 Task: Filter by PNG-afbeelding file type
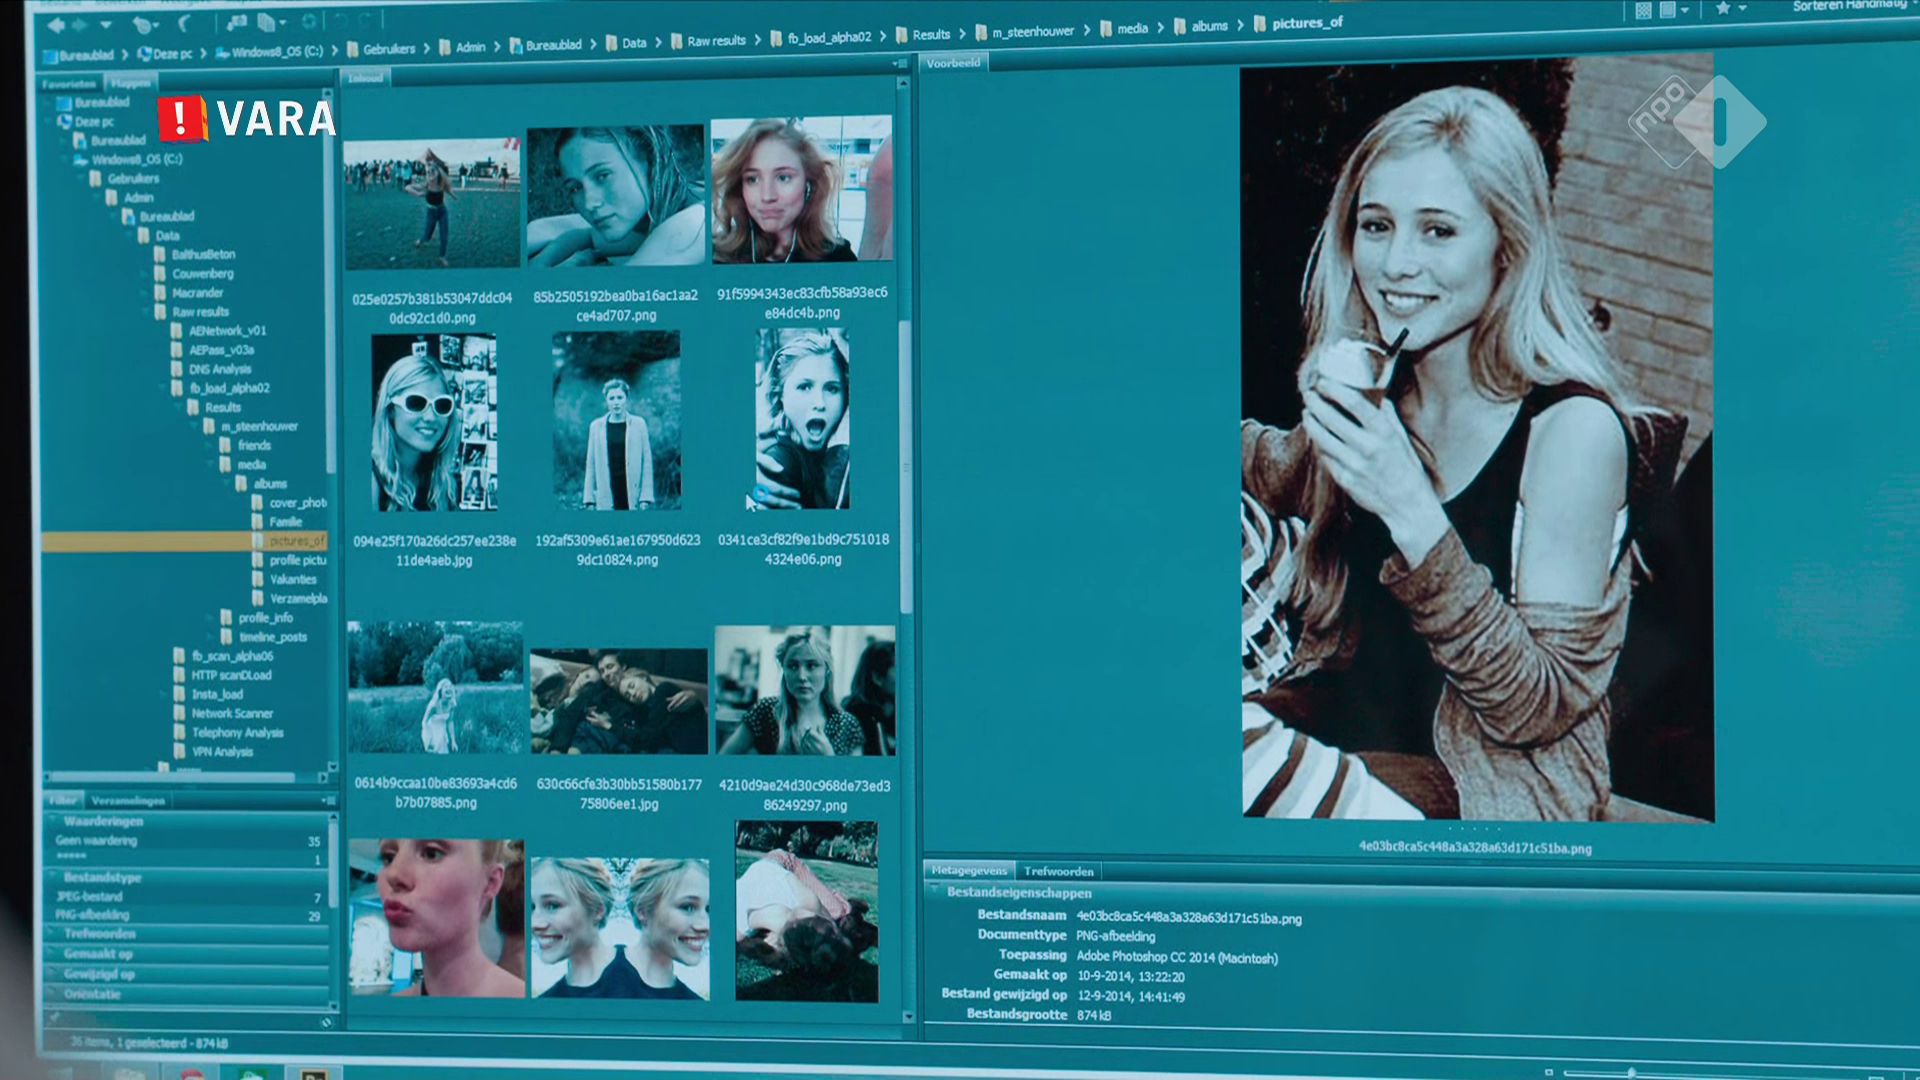[x=92, y=915]
